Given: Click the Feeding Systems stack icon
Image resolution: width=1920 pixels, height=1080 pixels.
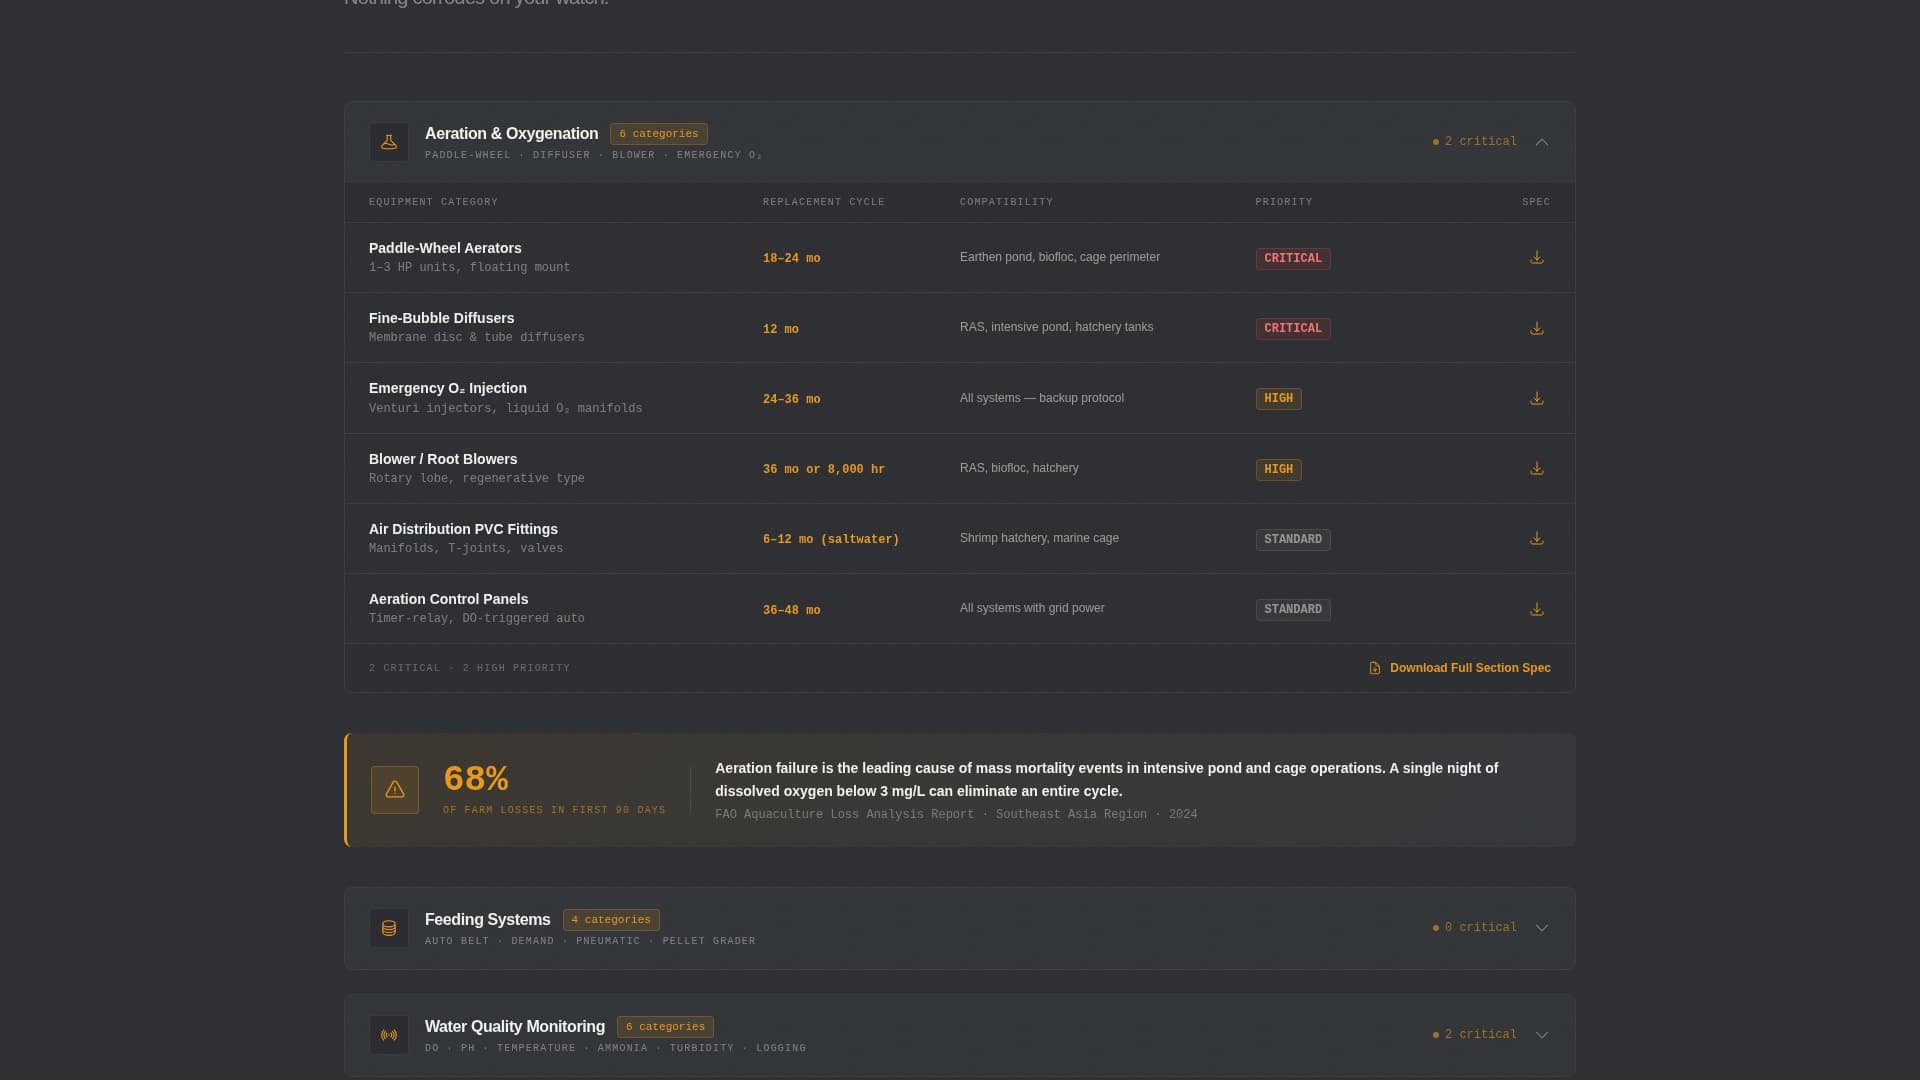Looking at the screenshot, I should tap(389, 927).
